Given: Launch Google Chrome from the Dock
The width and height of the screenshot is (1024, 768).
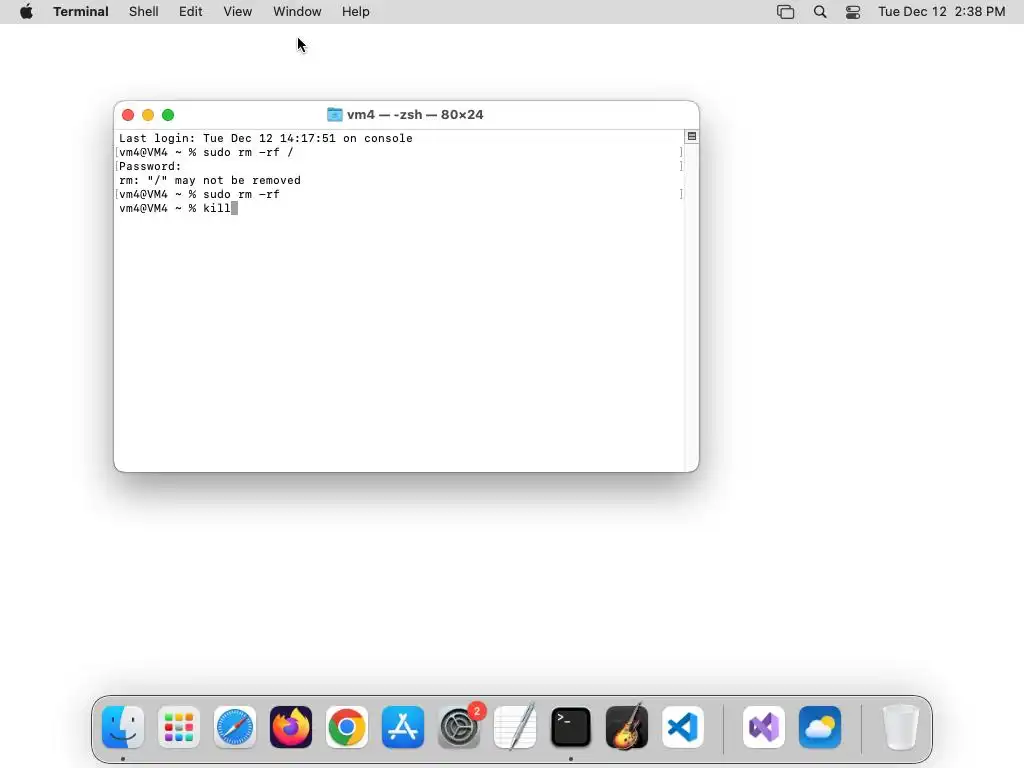Looking at the screenshot, I should [x=347, y=727].
